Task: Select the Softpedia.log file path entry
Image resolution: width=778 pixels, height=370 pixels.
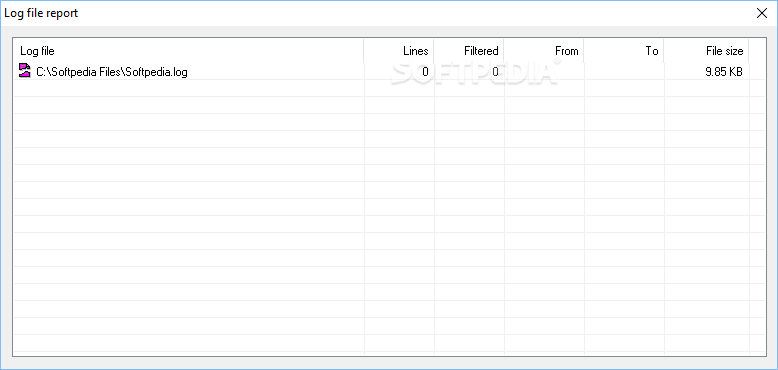Action: click(x=112, y=72)
